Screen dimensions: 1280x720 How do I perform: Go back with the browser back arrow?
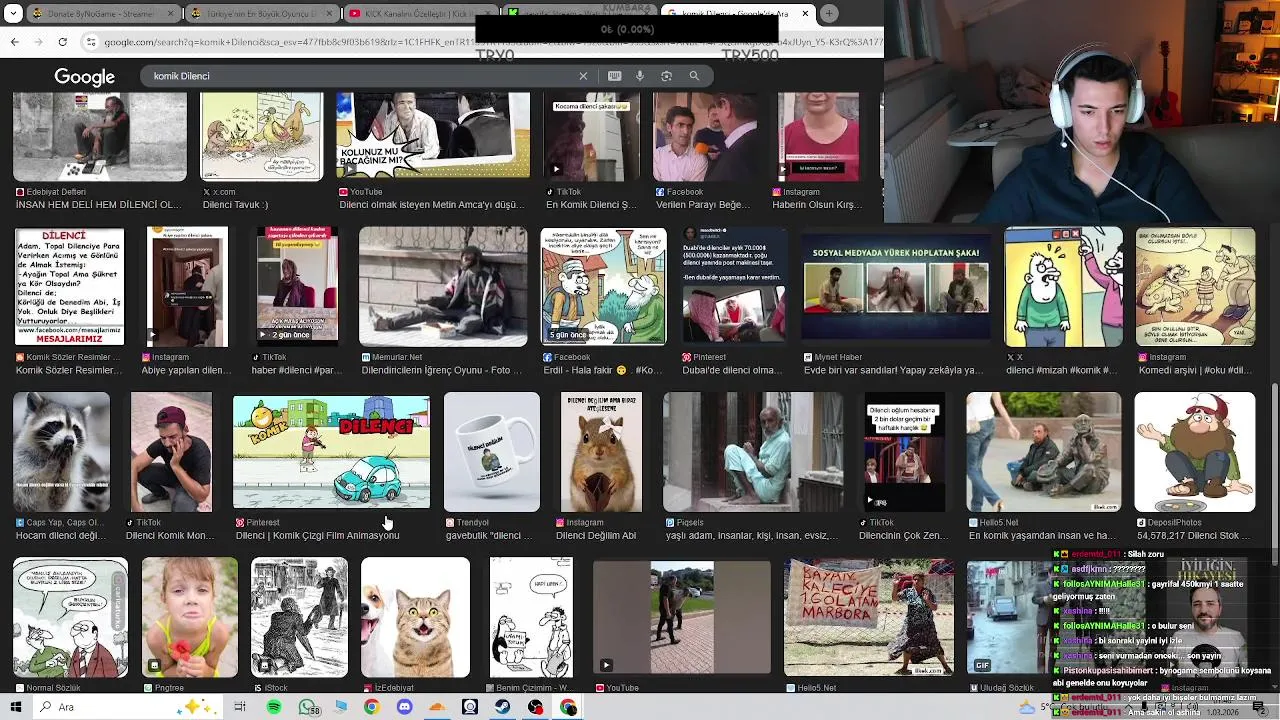pos(14,42)
